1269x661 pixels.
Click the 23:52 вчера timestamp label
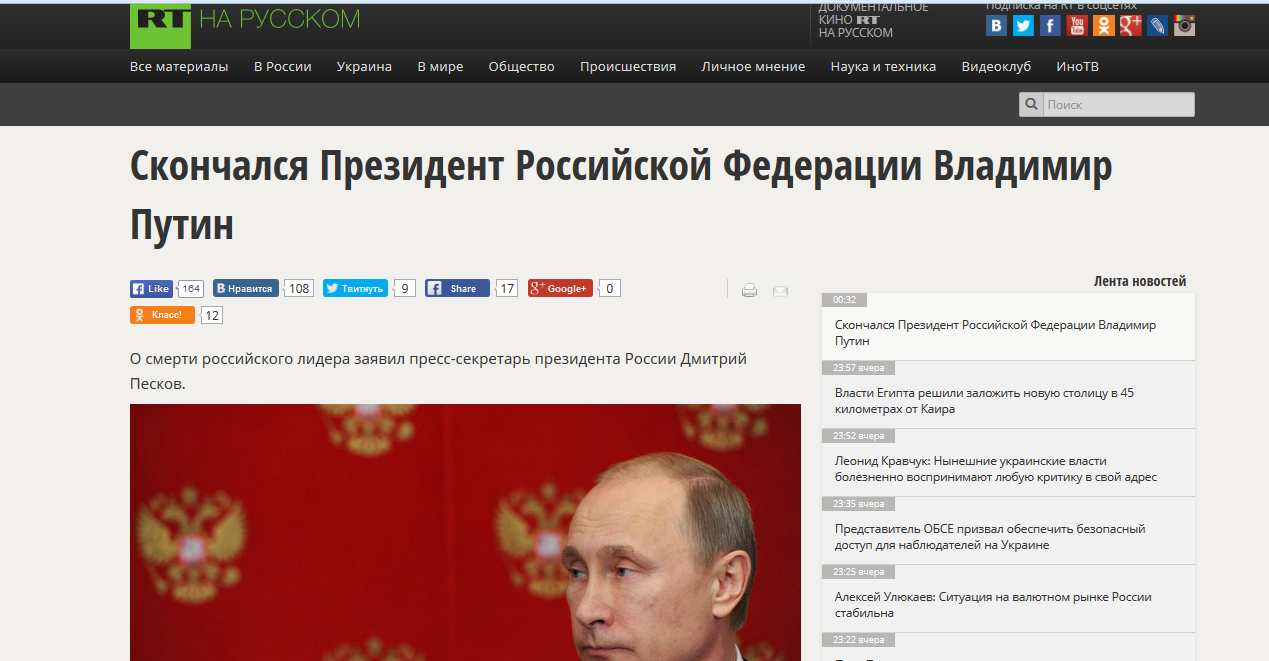(x=858, y=436)
